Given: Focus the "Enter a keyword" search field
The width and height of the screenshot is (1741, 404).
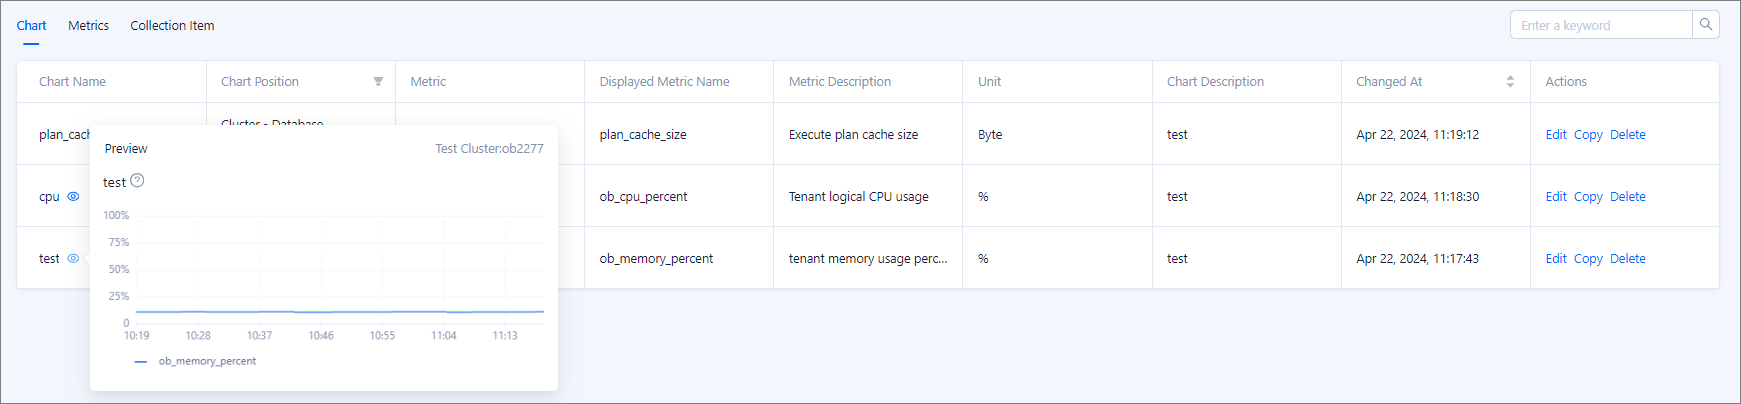Looking at the screenshot, I should coord(1600,26).
